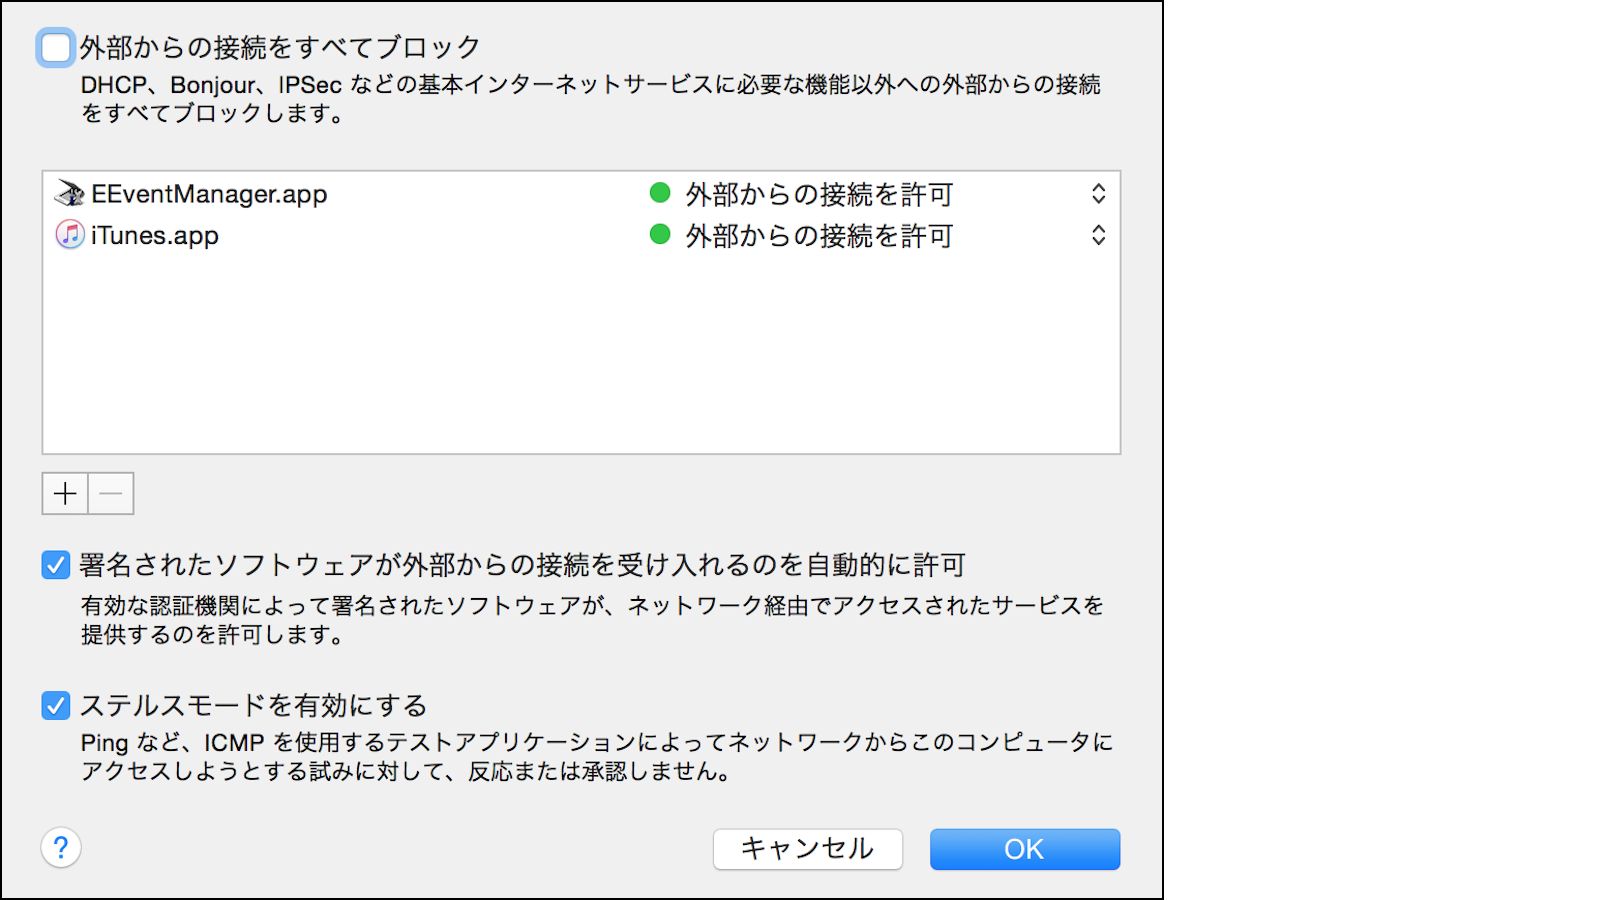The width and height of the screenshot is (1600, 900).
Task: Open connection dropdown arrows for iTunes.app
Action: (1098, 235)
